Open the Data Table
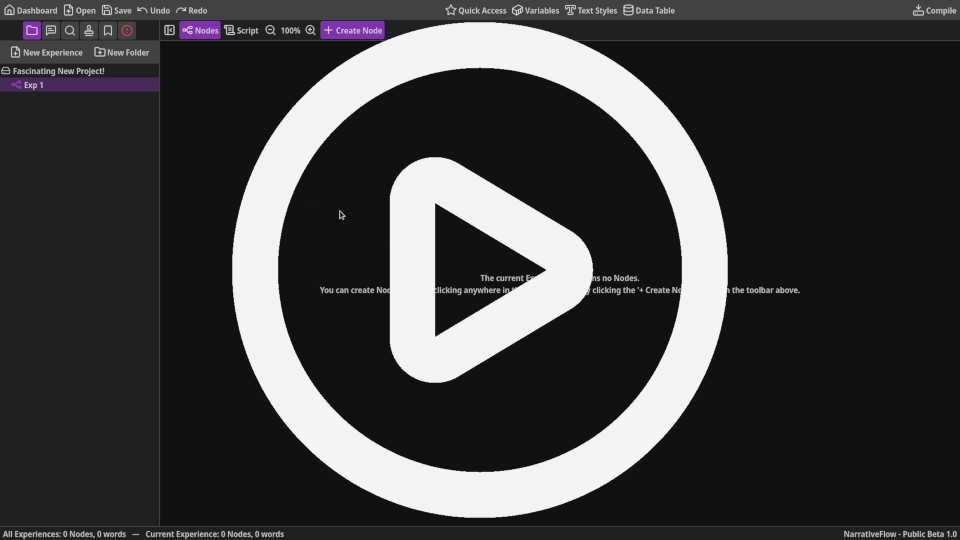The image size is (960, 540). tap(649, 10)
